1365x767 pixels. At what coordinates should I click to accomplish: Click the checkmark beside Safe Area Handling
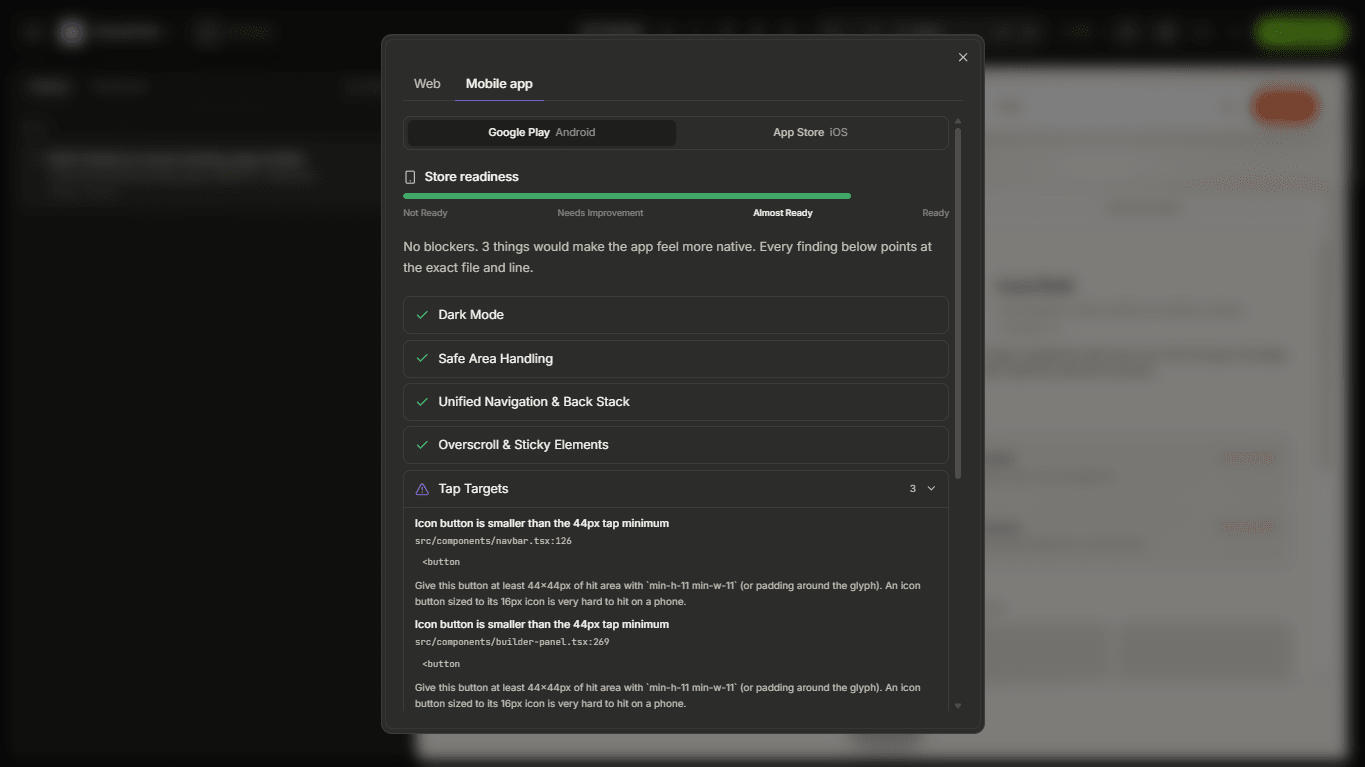(422, 359)
